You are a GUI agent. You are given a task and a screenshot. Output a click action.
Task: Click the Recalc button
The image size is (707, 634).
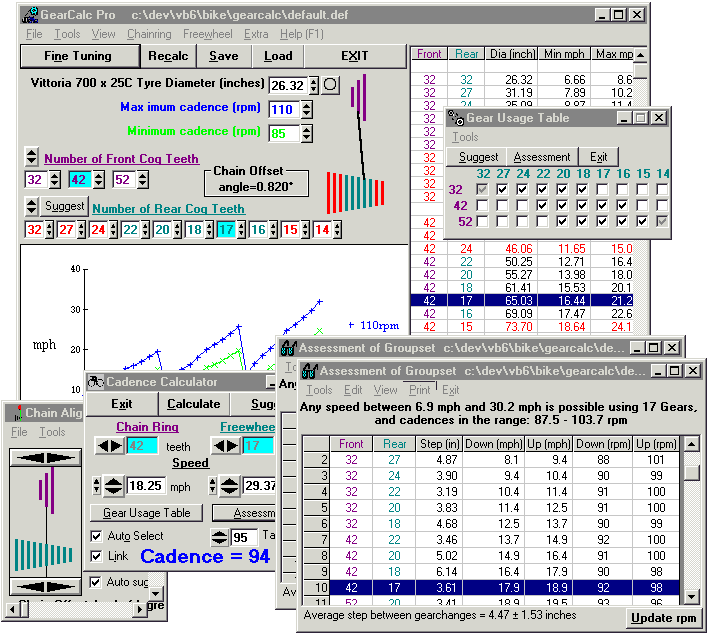point(168,56)
